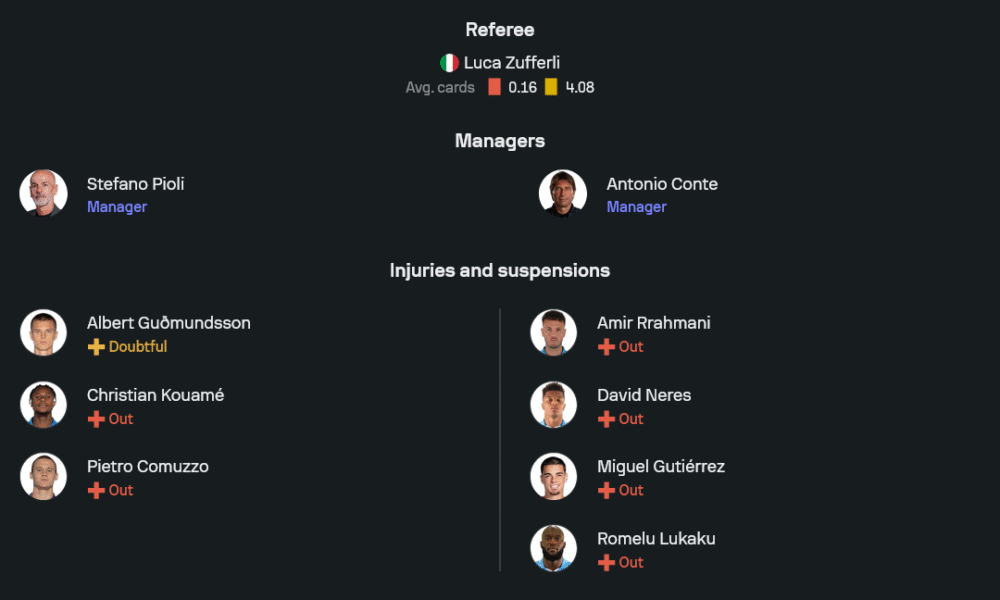The height and width of the screenshot is (600, 1000).
Task: Select Albert Guðmundsson's player avatar
Action: click(43, 333)
